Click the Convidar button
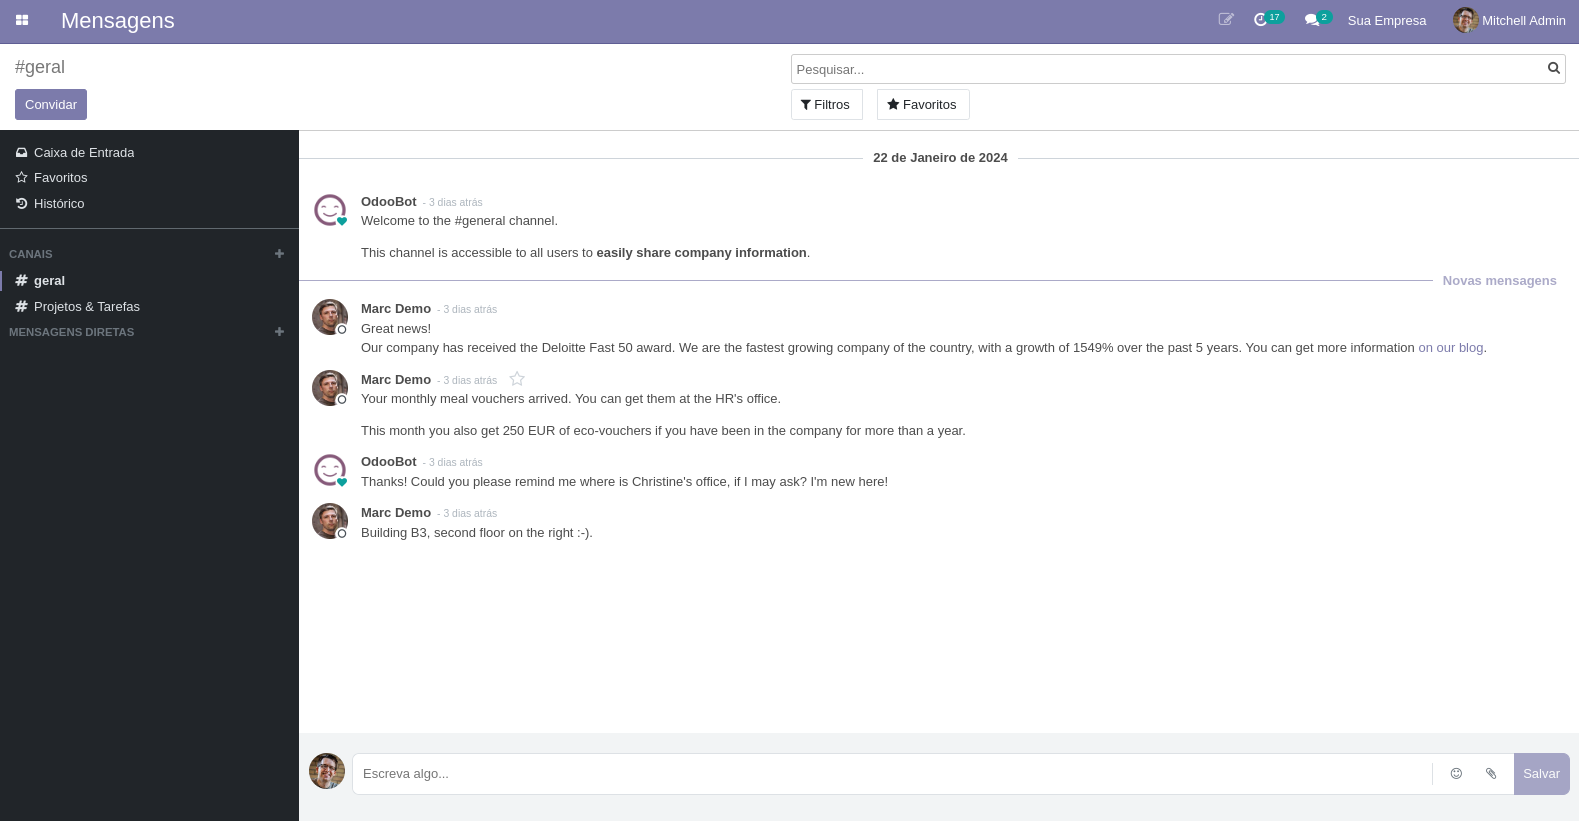1579x821 pixels. [51, 104]
